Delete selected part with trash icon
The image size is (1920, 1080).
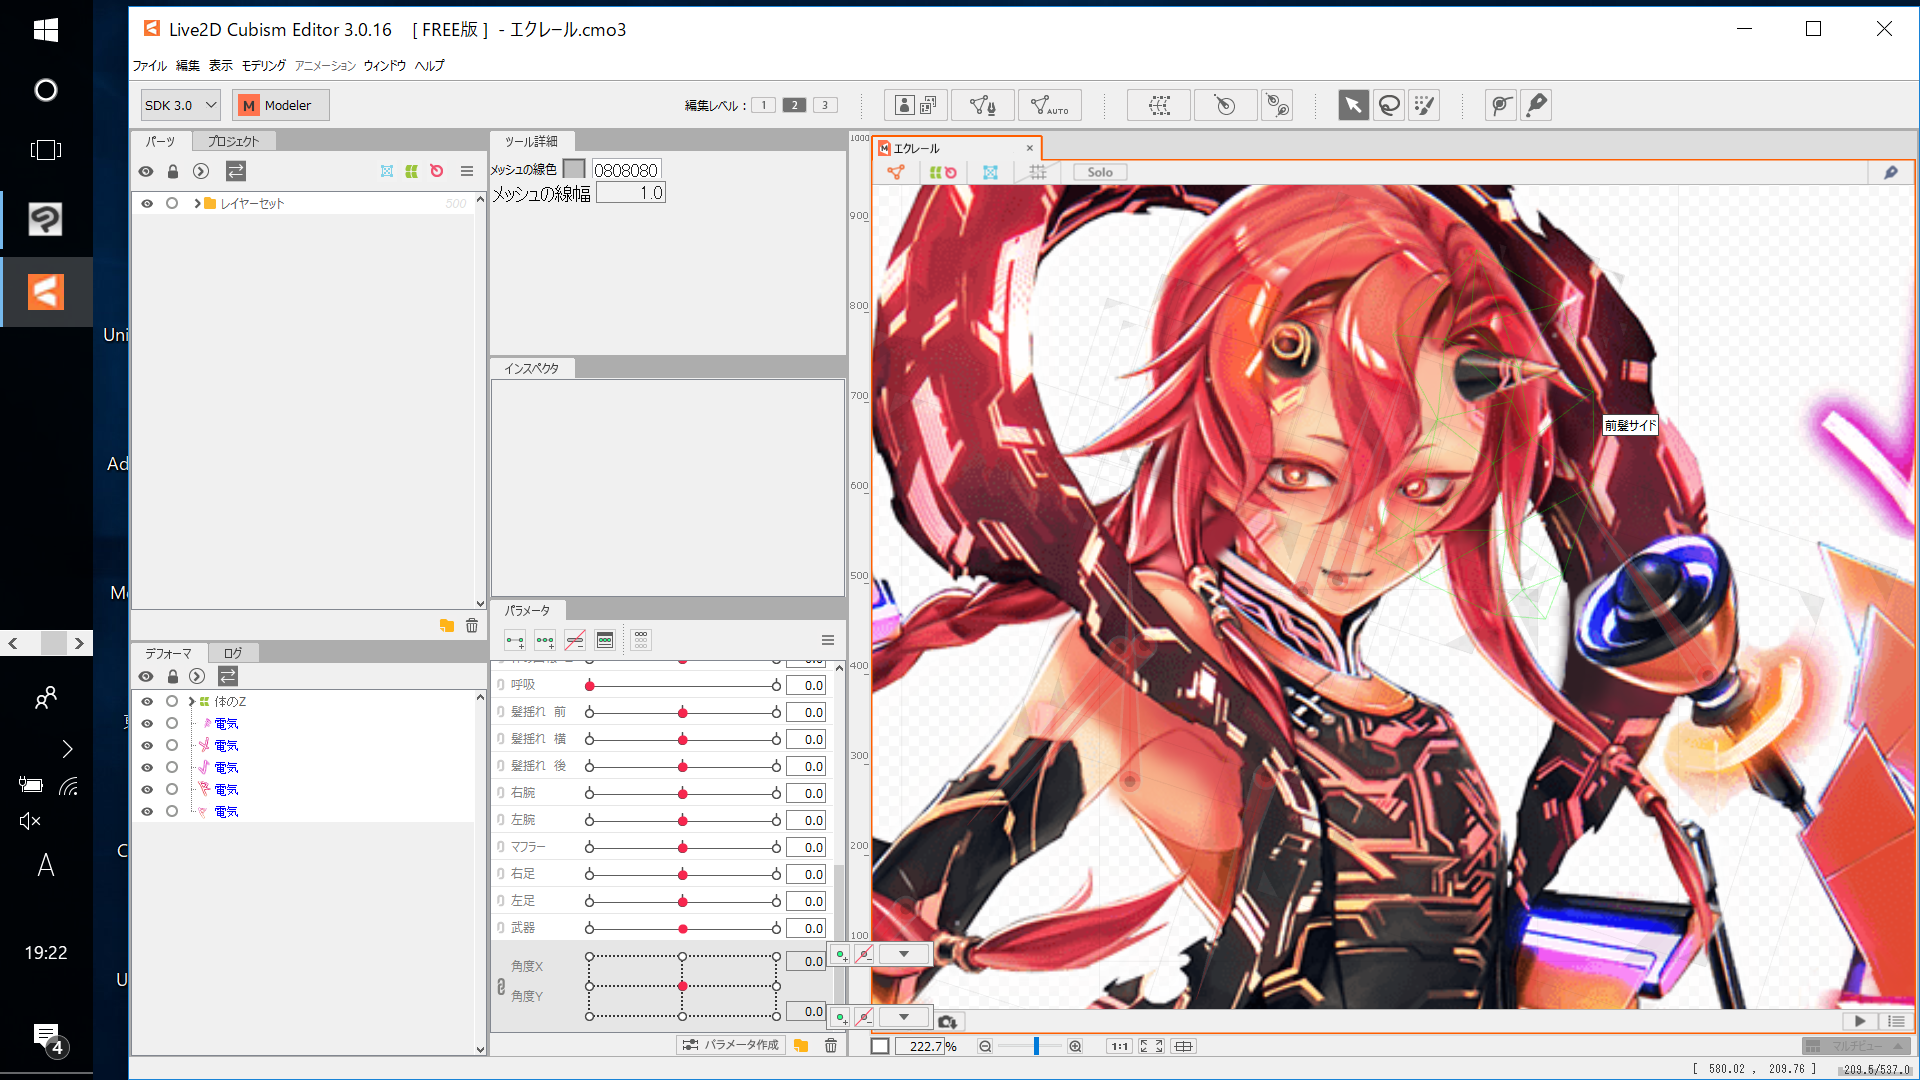pyautogui.click(x=472, y=626)
